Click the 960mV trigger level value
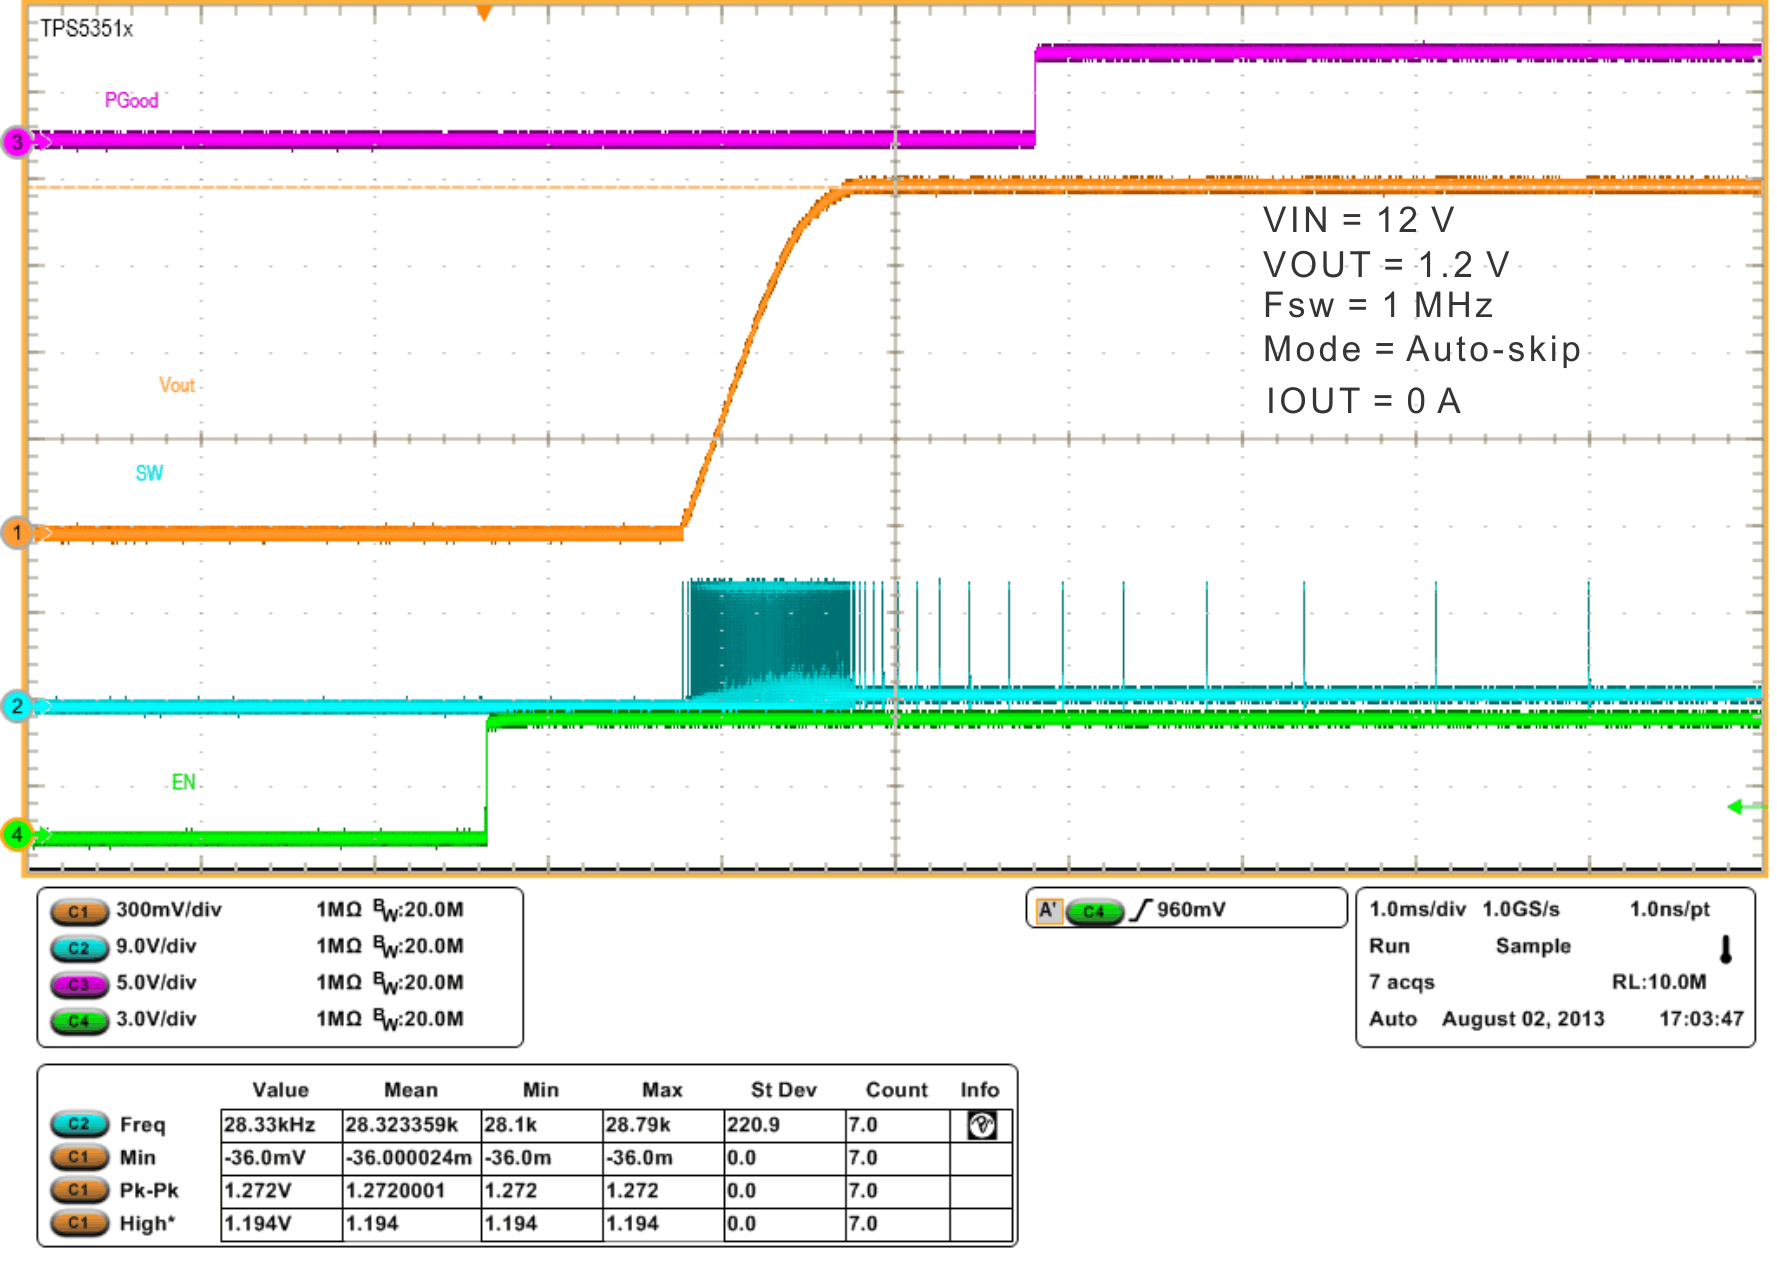 coord(1189,909)
